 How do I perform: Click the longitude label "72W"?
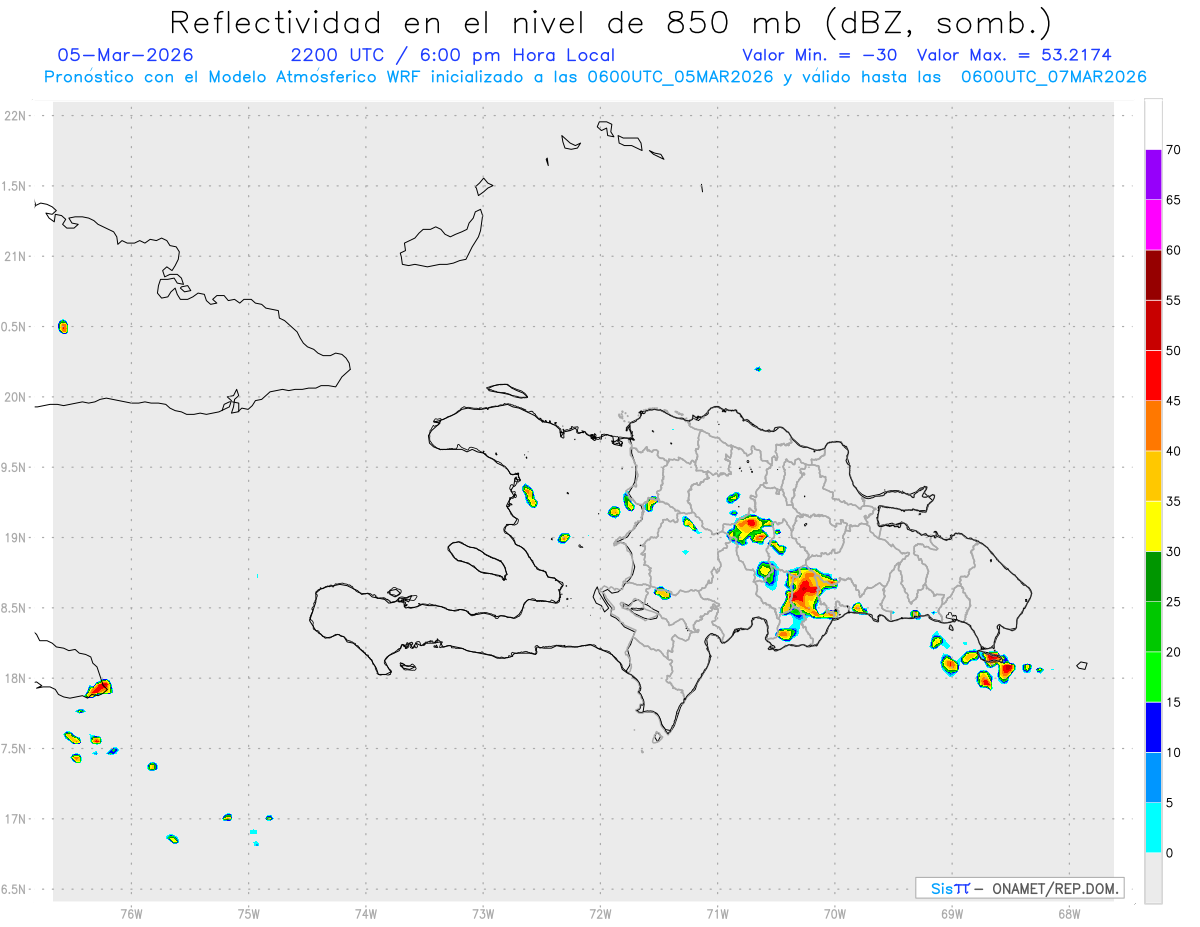600,914
